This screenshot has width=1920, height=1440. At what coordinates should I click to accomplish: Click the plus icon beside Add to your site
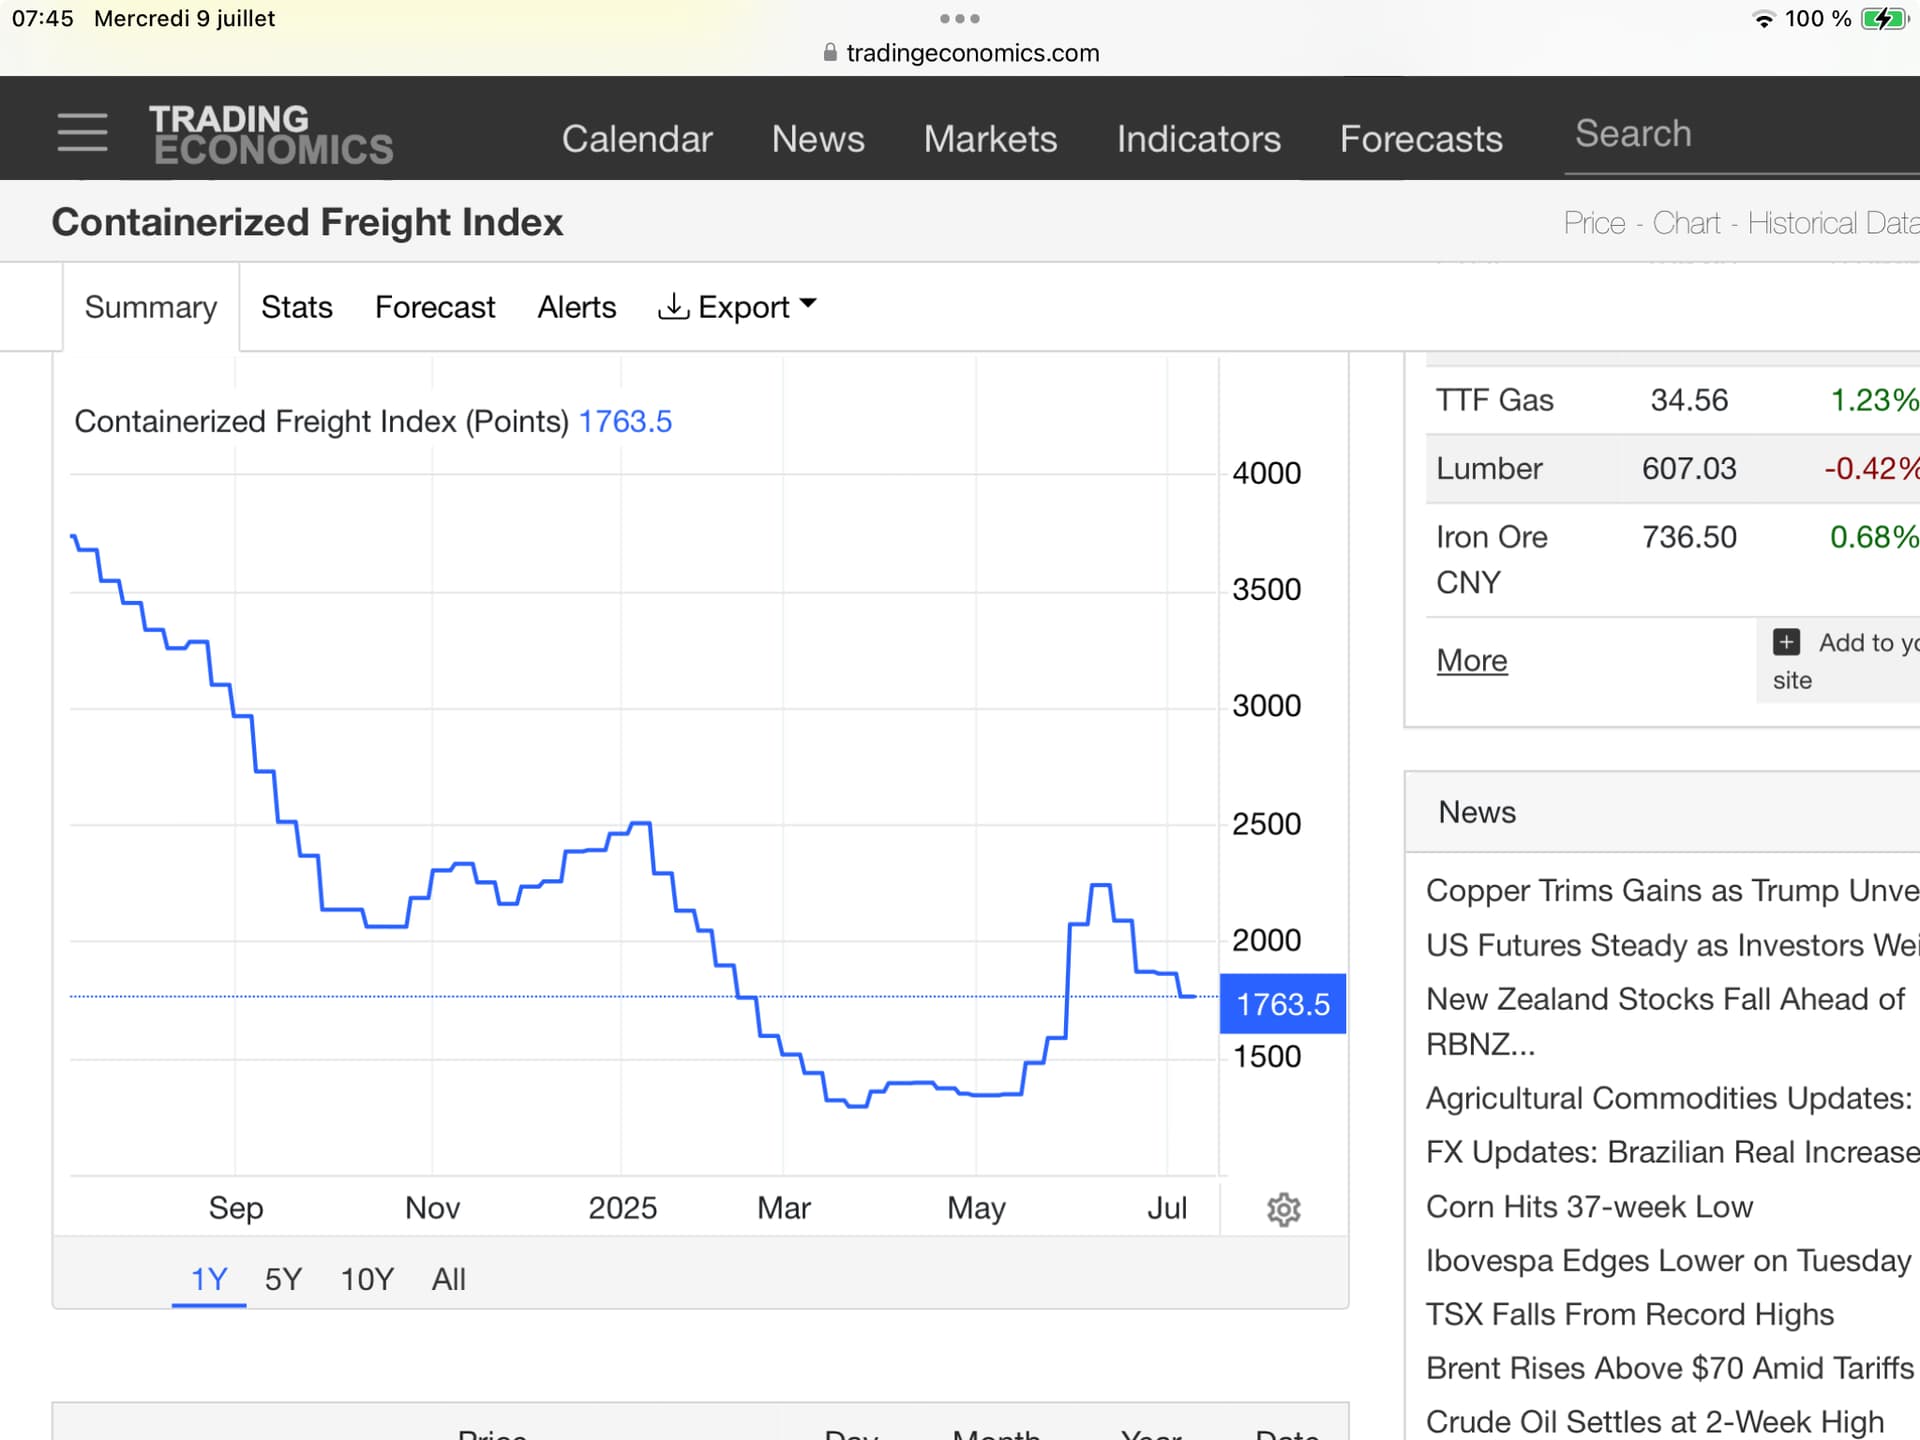1786,642
